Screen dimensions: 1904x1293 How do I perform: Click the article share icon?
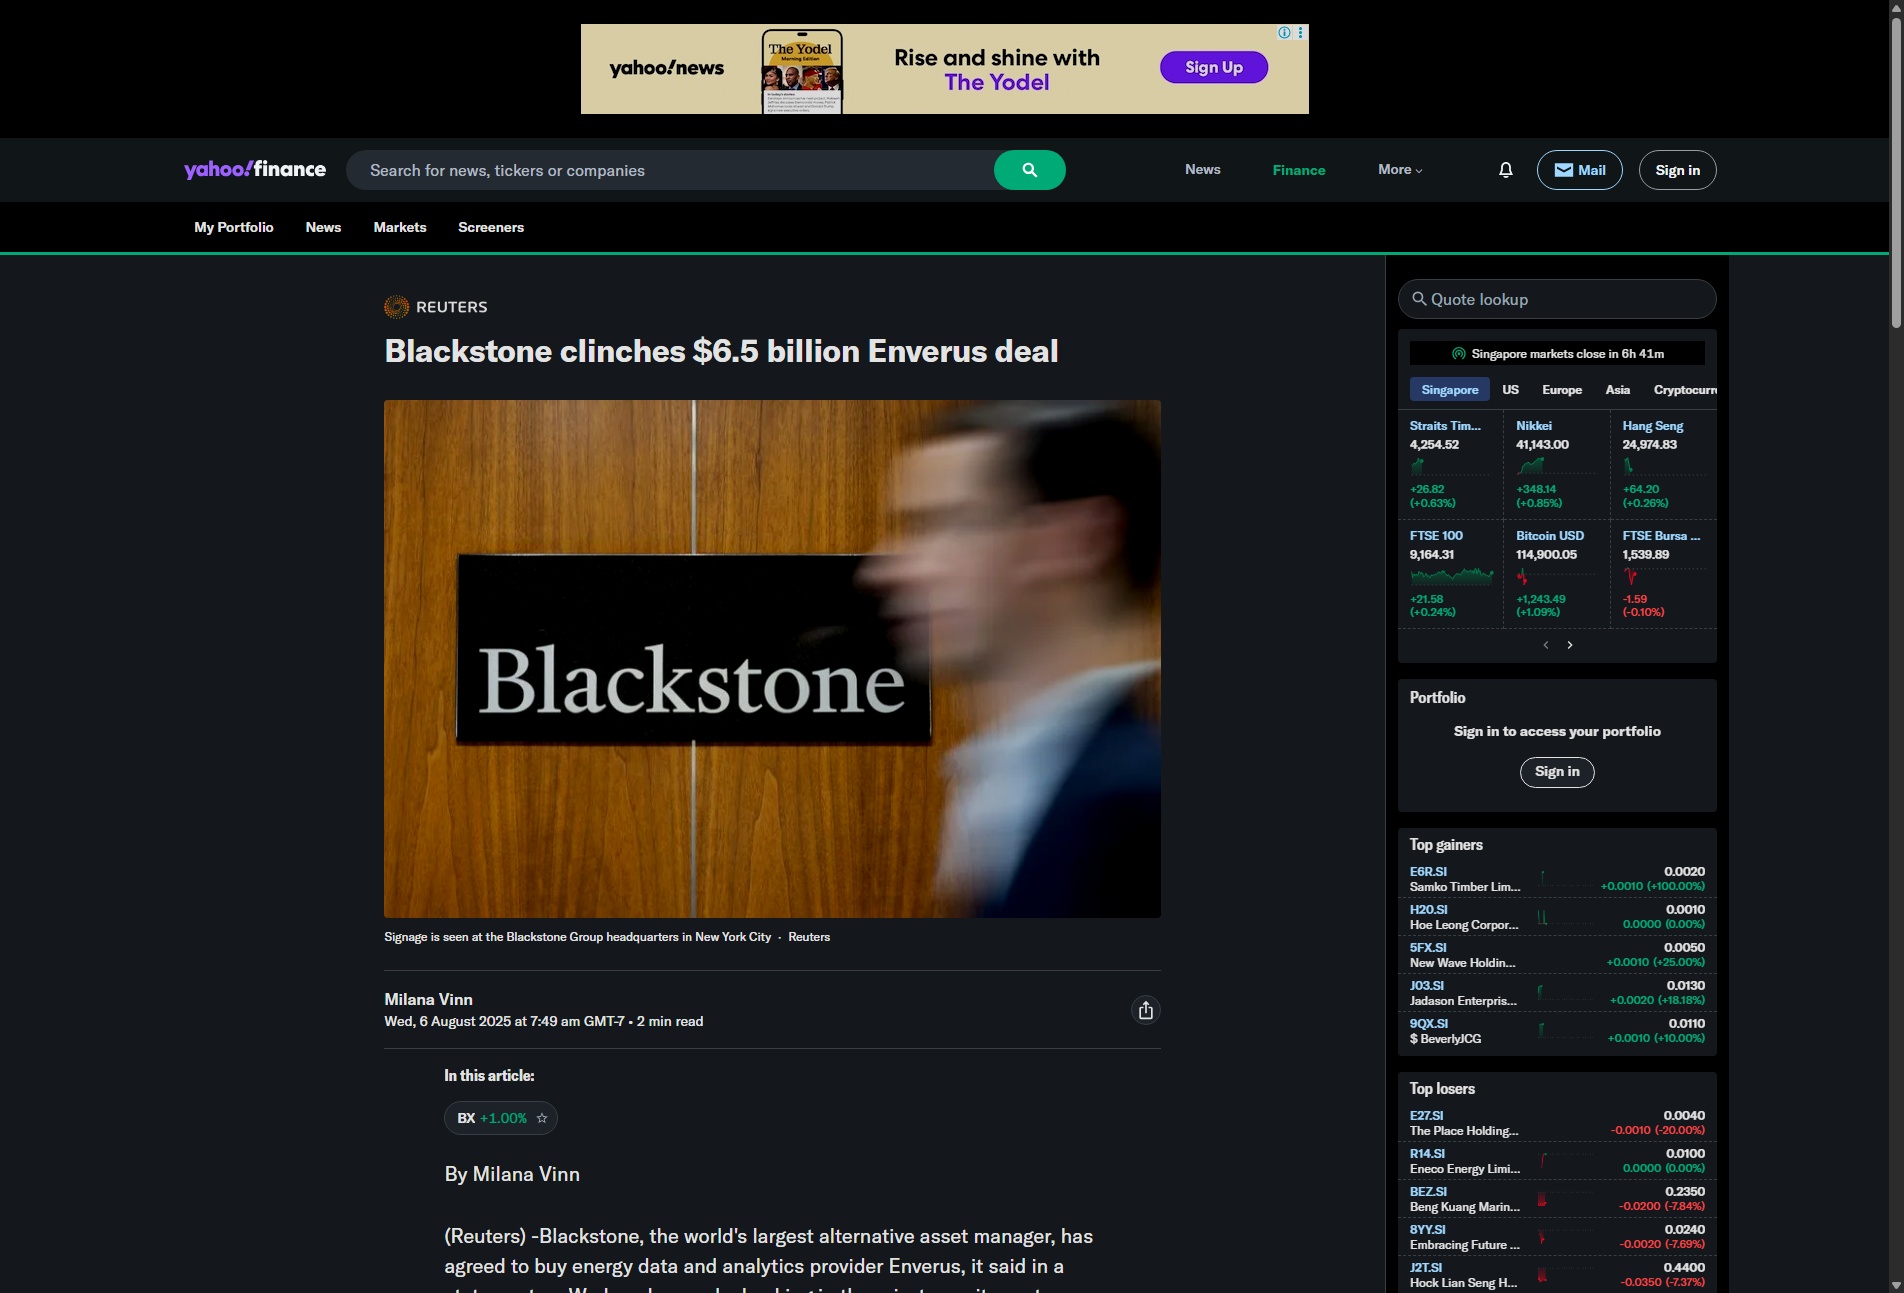coord(1145,1010)
